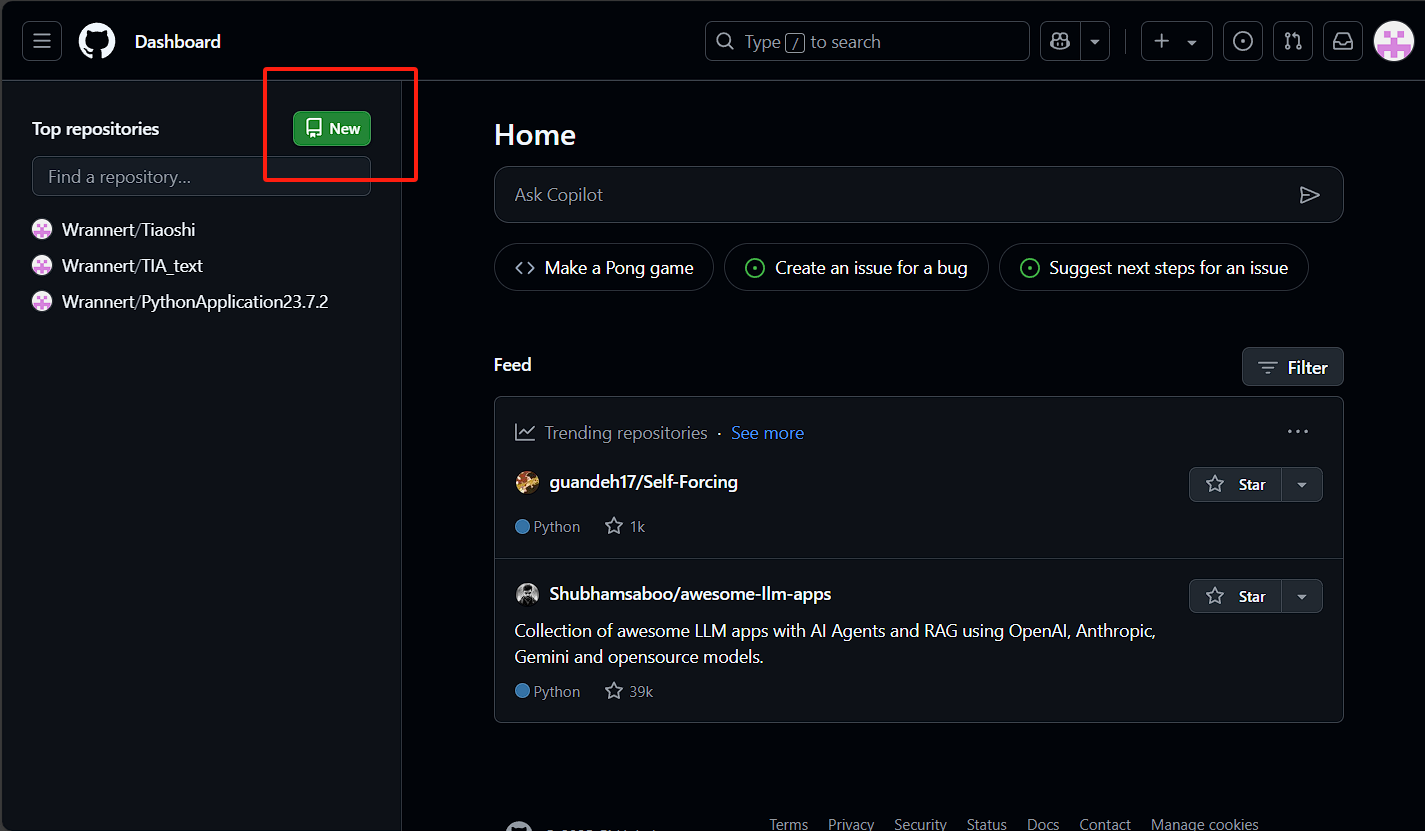The image size is (1425, 831).
Task: Click the trending repositories chart icon
Action: coord(525,431)
